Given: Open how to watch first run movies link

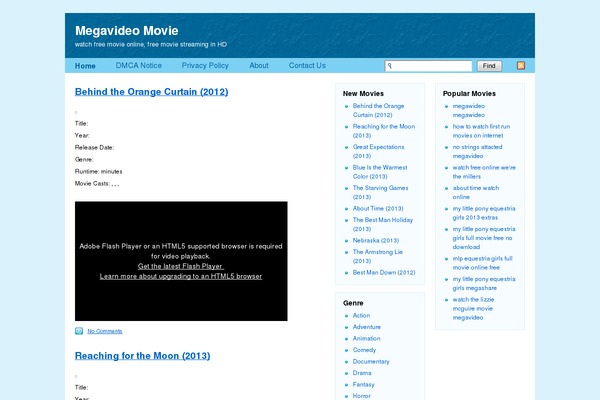Looking at the screenshot, I should [x=481, y=131].
